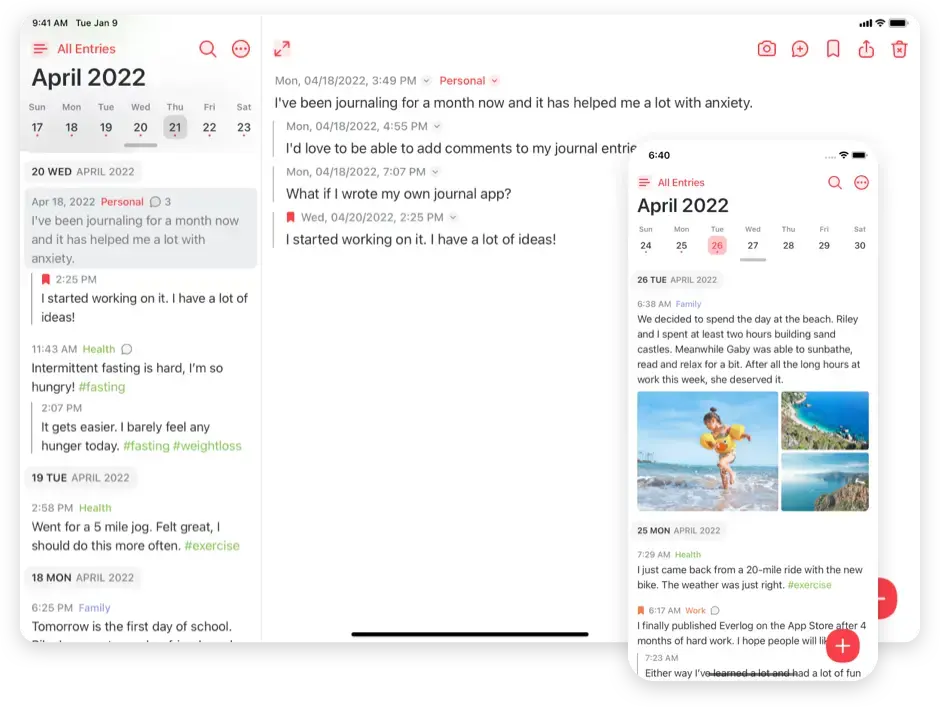Tap the '25 MON APRIL 2022' header on the phone
This screenshot has width=940, height=708.
pos(679,531)
